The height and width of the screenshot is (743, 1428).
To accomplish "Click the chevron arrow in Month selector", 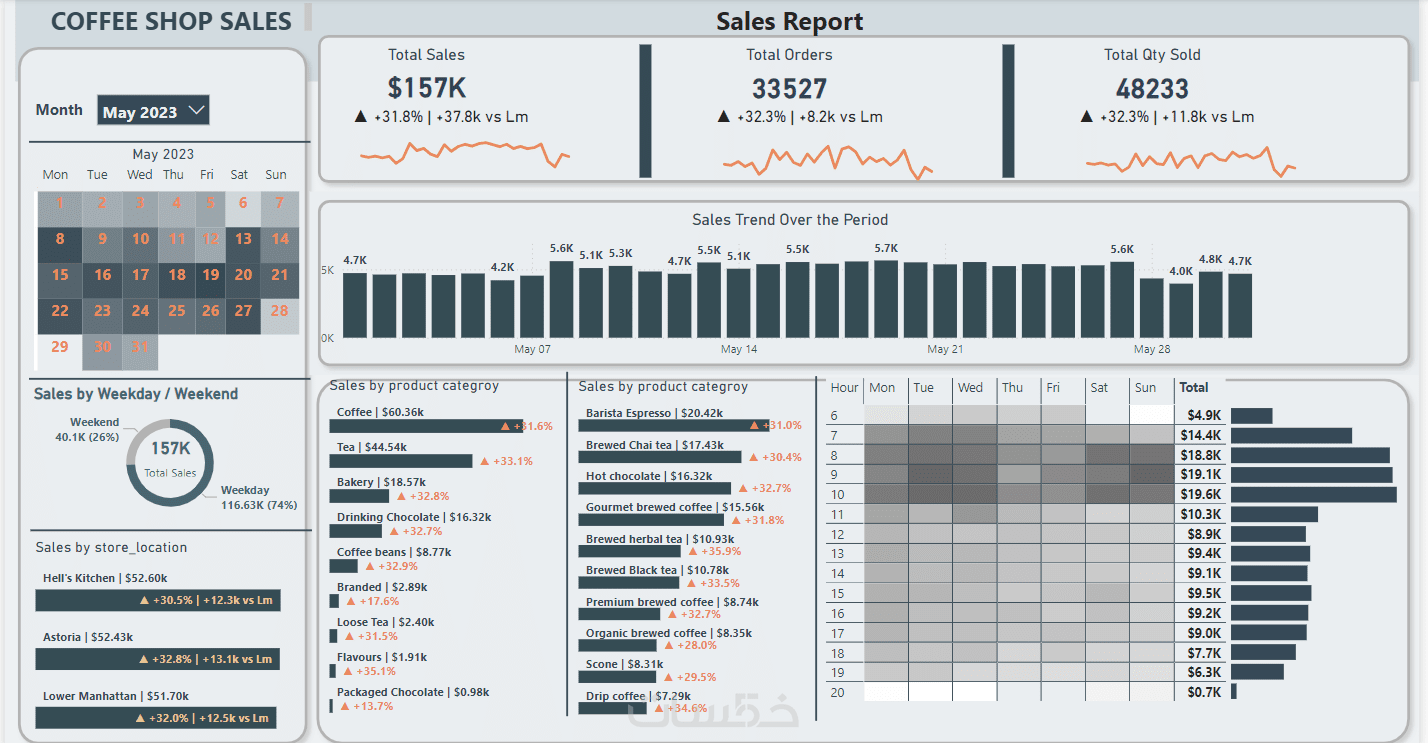I will click(x=196, y=110).
